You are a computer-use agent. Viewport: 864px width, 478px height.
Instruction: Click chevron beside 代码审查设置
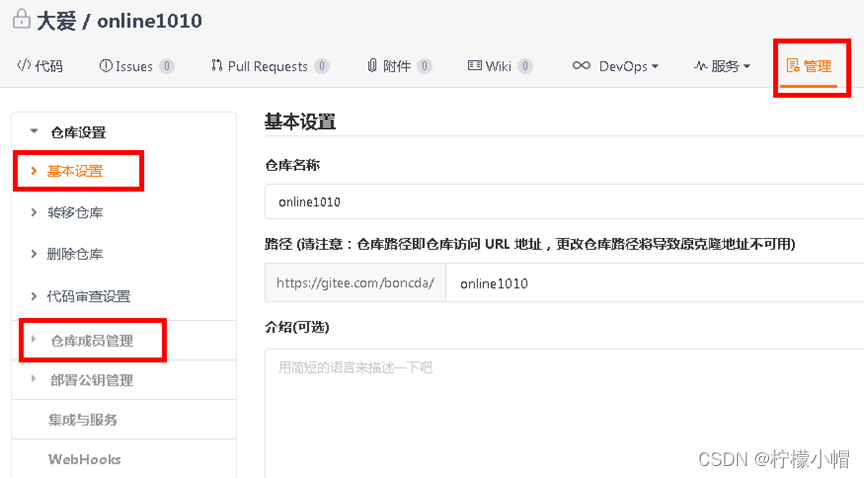pos(34,296)
